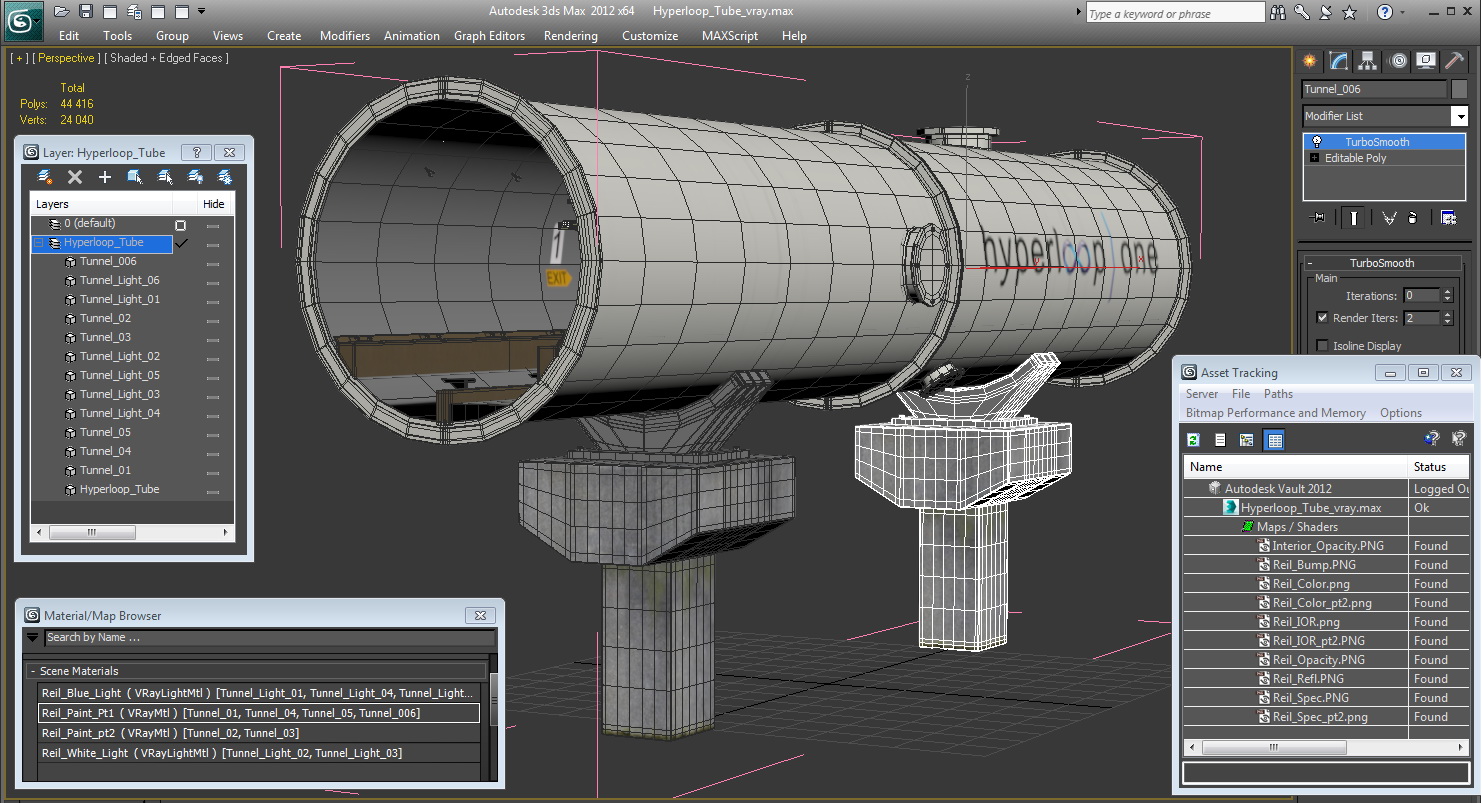
Task: Toggle the Render Iters checkbox
Action: pyautogui.click(x=1323, y=318)
